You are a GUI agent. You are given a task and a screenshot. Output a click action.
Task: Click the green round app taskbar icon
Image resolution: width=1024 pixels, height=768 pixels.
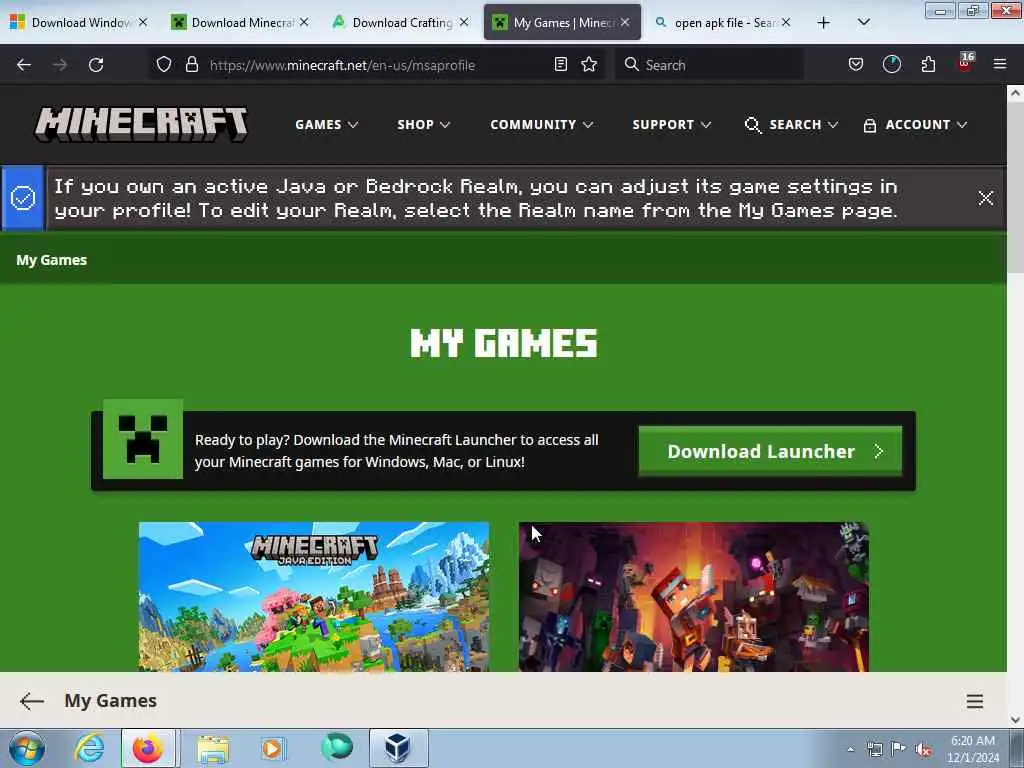tap(337, 748)
